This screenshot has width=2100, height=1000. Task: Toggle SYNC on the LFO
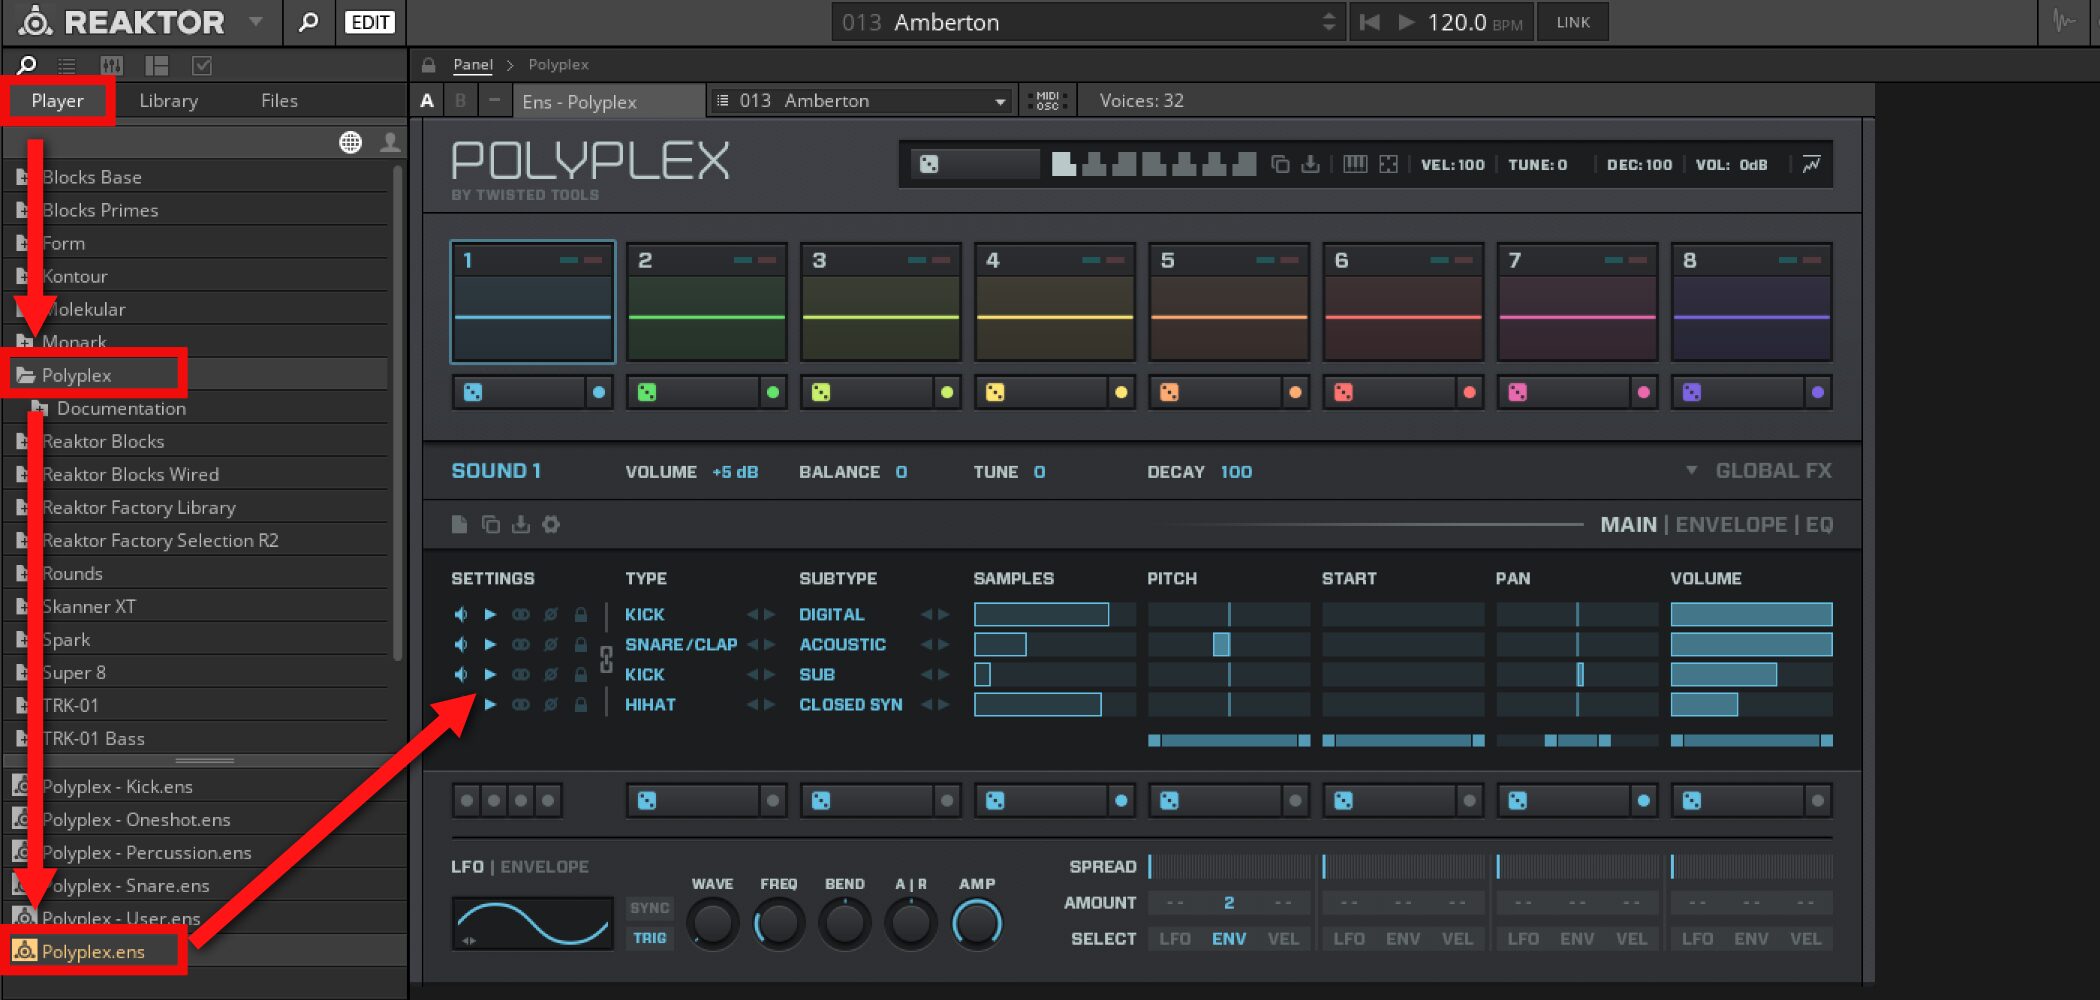[649, 908]
